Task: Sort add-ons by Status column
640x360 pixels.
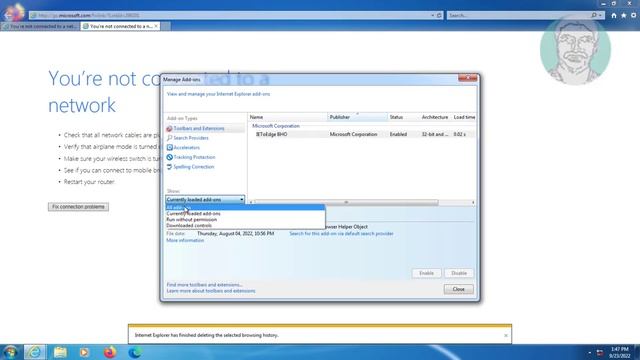Action: coord(403,117)
